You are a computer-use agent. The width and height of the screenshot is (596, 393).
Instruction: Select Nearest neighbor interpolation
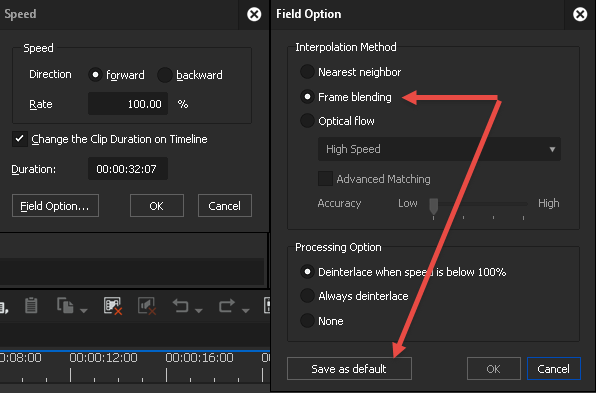(x=307, y=72)
